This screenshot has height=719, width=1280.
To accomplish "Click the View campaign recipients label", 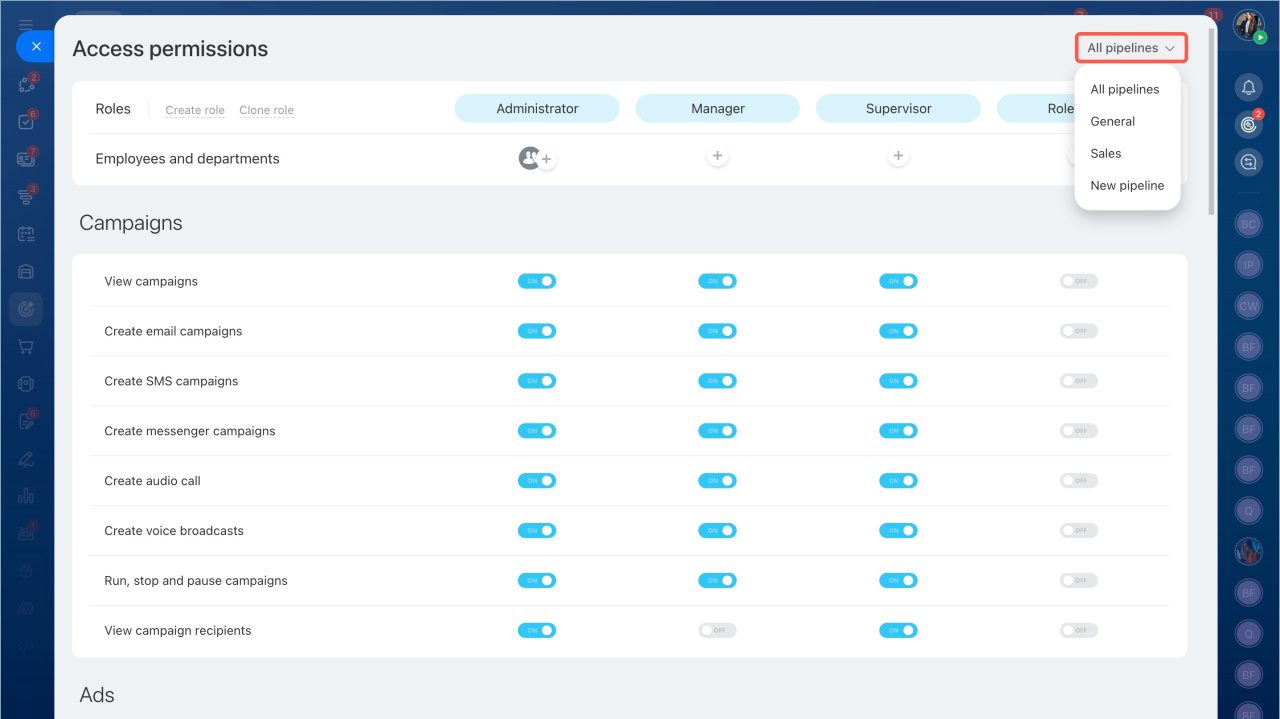I will [178, 631].
